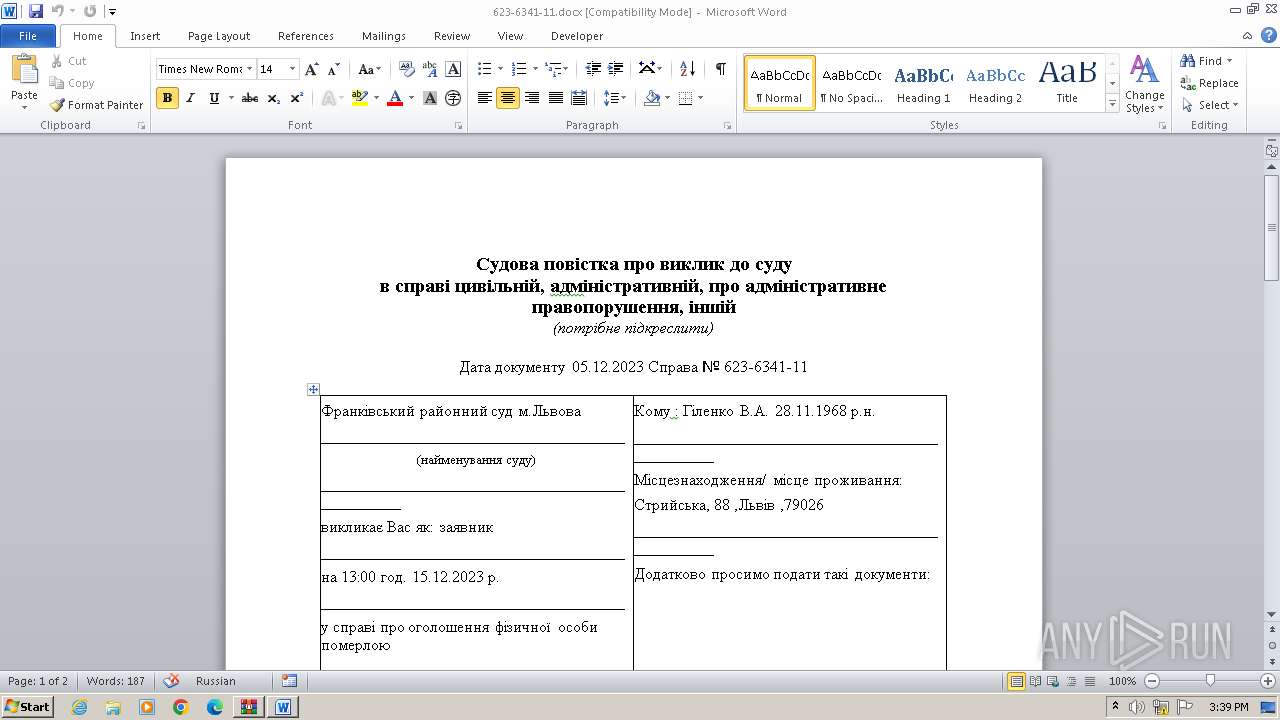Toggle Strikethrough formatting
The width and height of the screenshot is (1280, 720).
250,98
